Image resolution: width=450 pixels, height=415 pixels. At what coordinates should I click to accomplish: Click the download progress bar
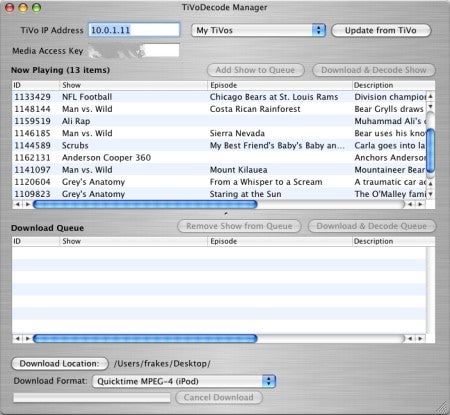(92, 397)
